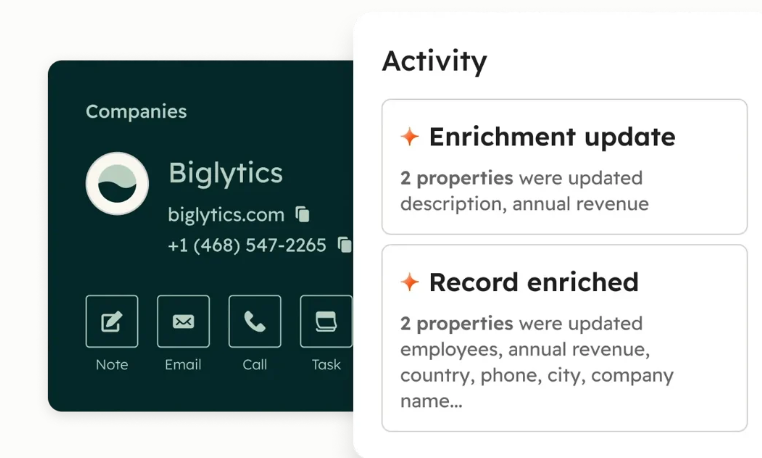Click the Note icon button

[x=112, y=321]
